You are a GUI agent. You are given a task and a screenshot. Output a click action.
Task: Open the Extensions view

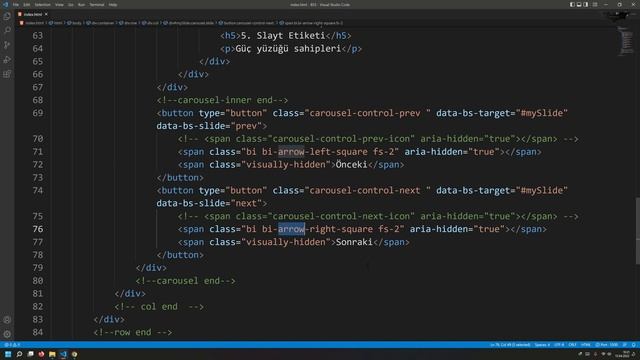pyautogui.click(x=7, y=74)
